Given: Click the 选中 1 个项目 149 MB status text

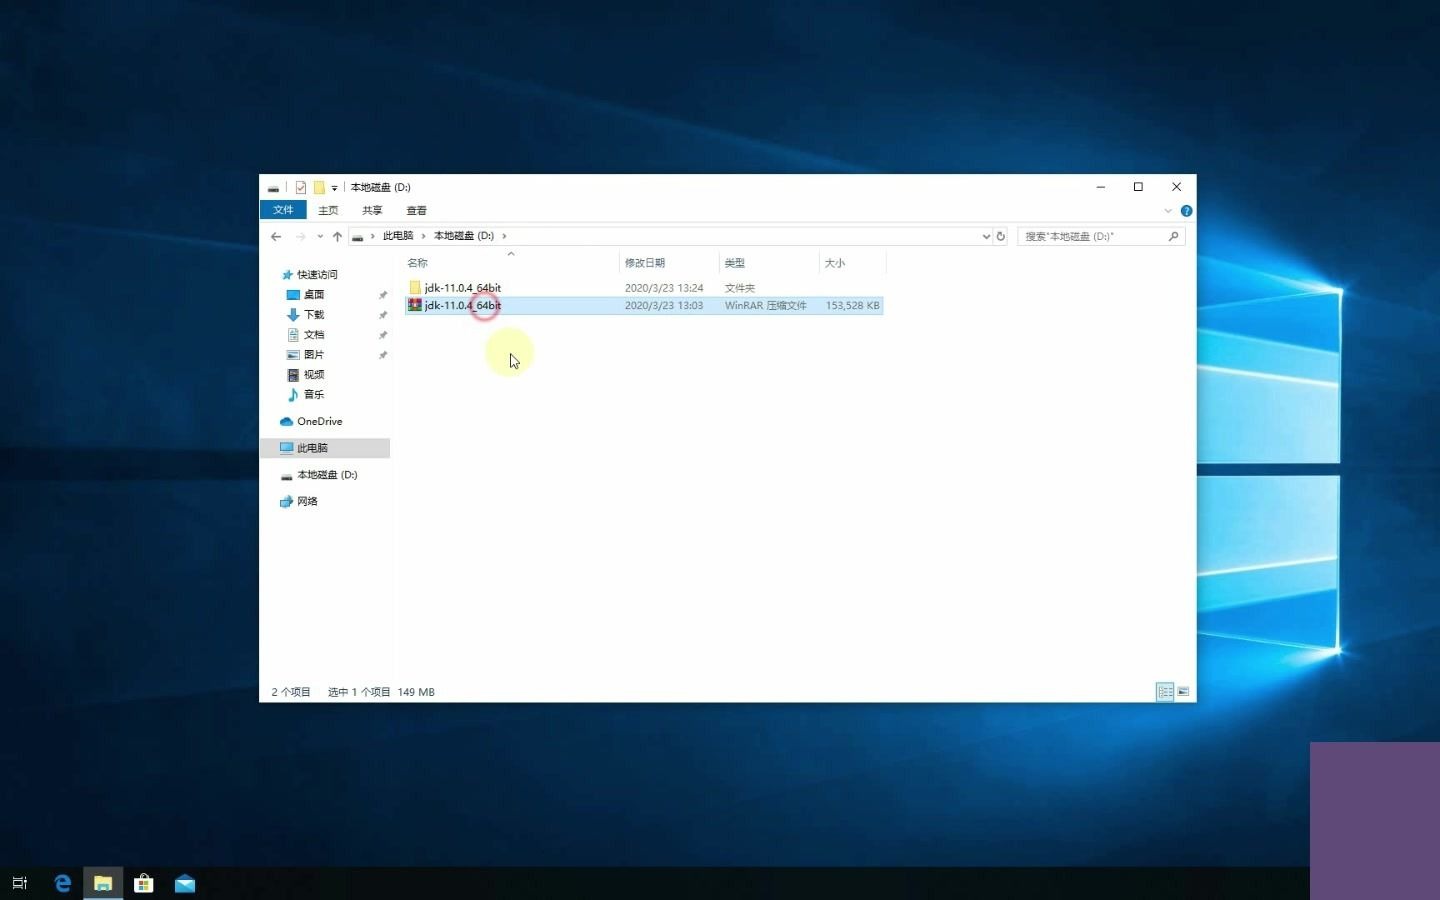Looking at the screenshot, I should (x=381, y=692).
